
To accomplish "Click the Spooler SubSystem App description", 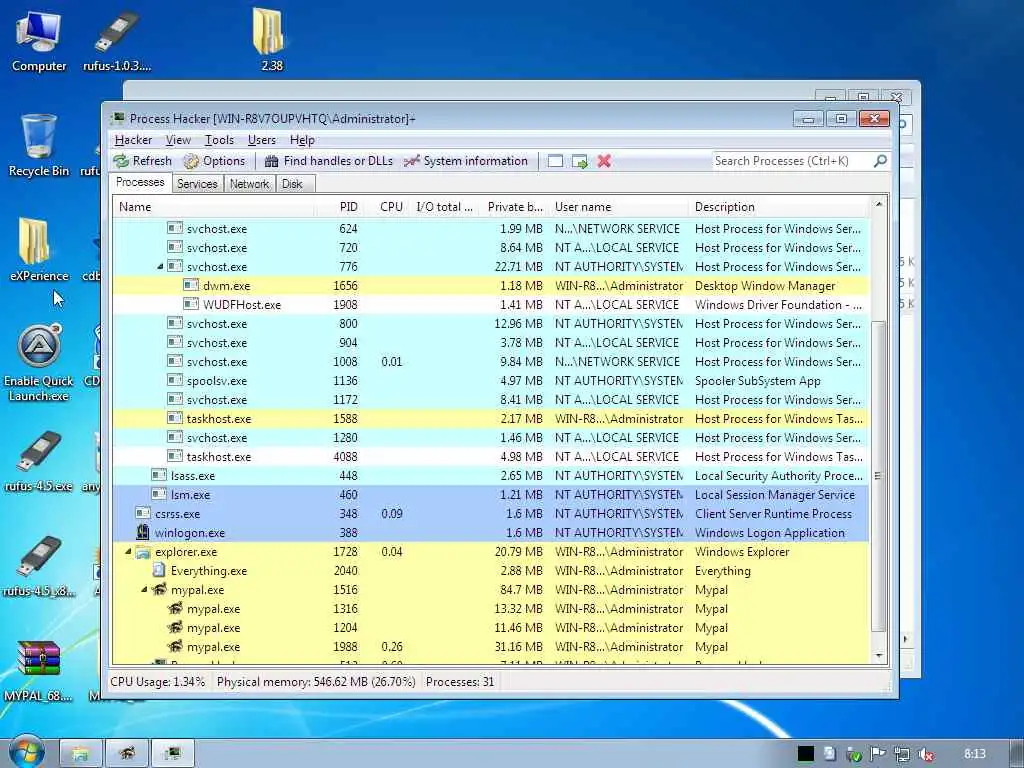I will click(x=758, y=381).
